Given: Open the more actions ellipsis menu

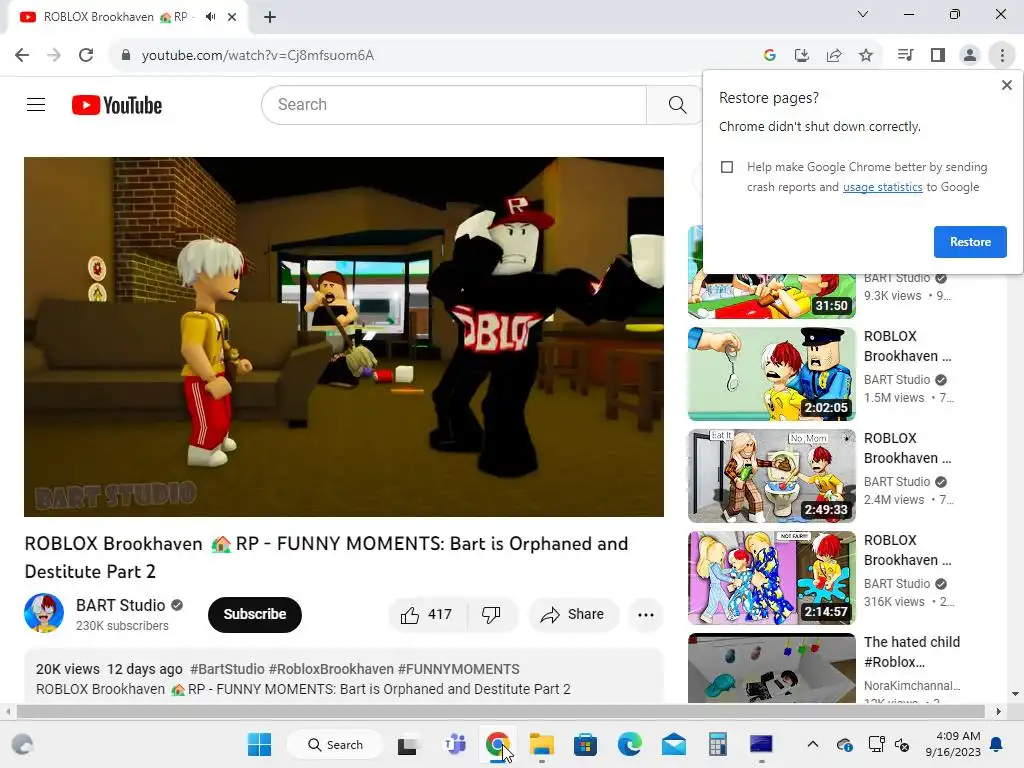Looking at the screenshot, I should pos(645,615).
